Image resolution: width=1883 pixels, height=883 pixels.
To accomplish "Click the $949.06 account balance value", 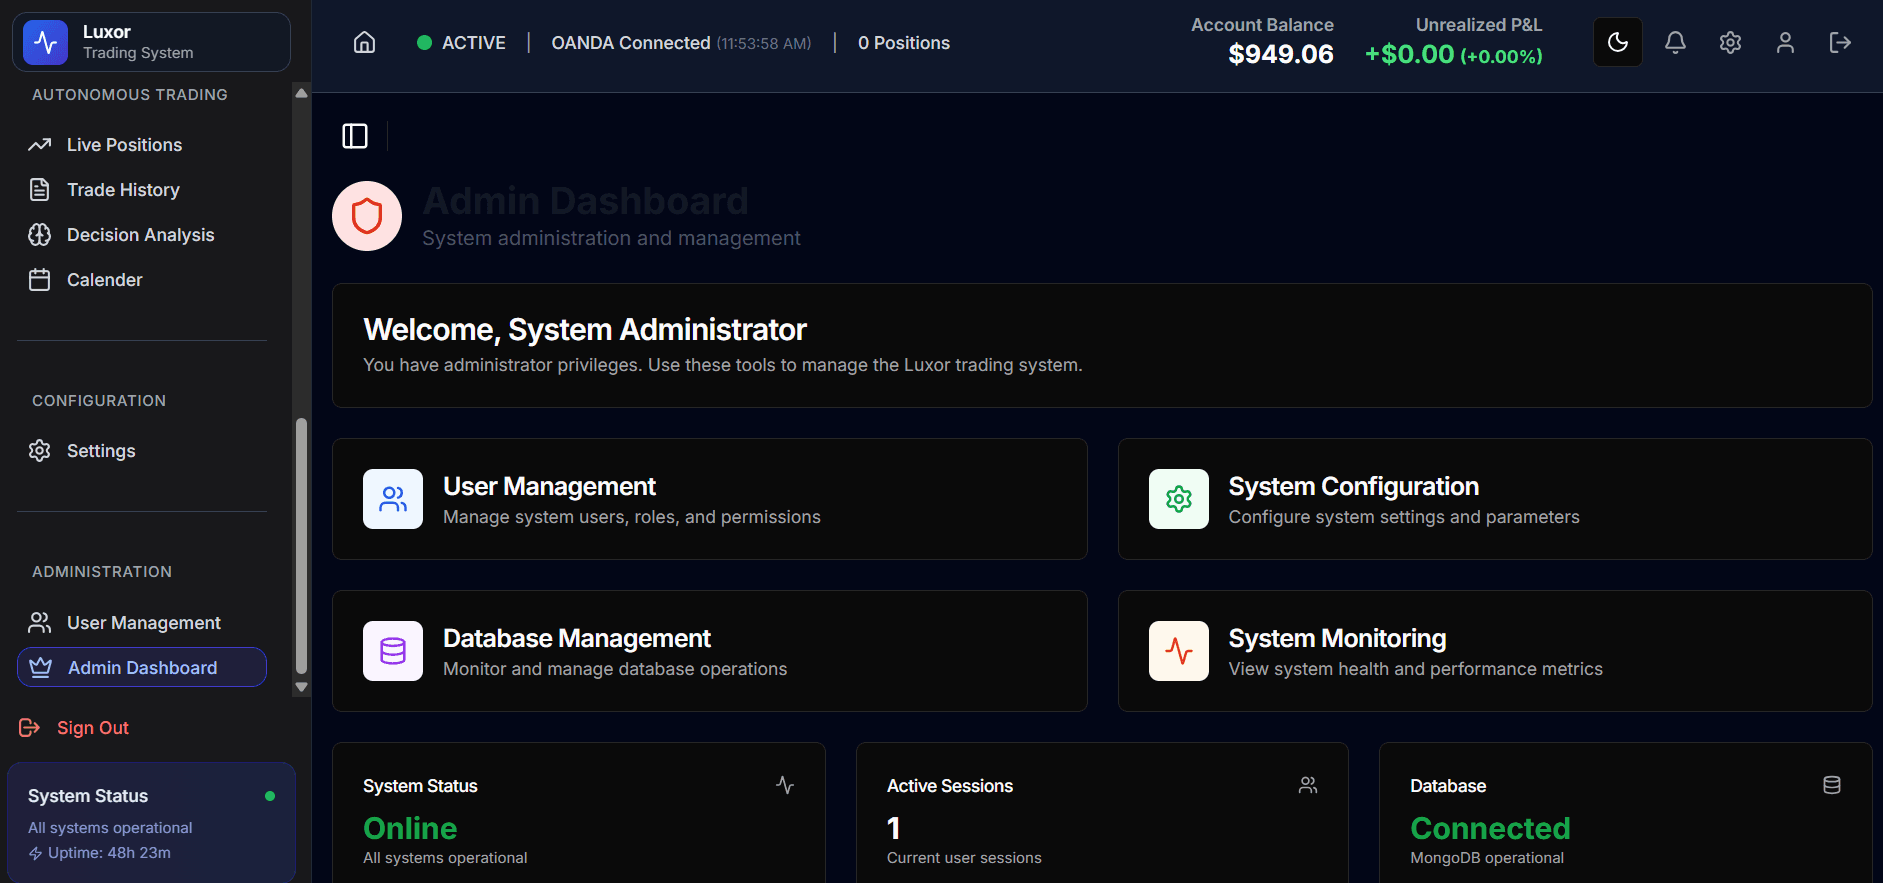I will point(1281,54).
